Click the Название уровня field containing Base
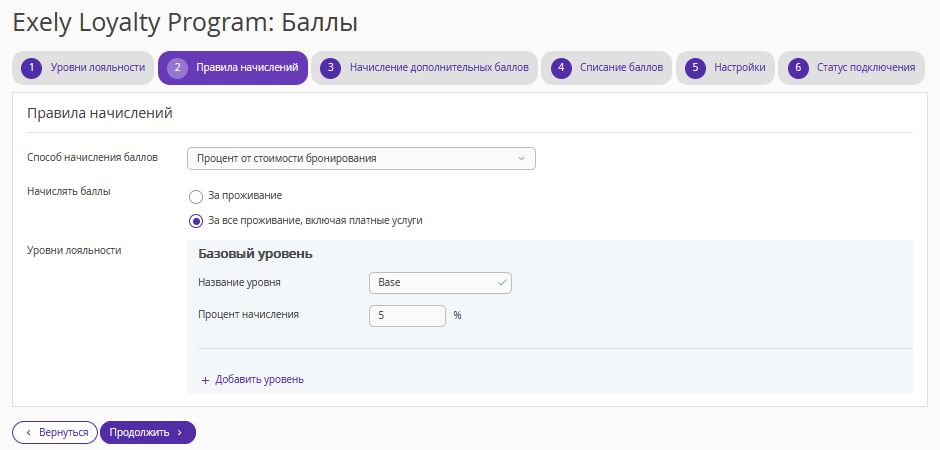Screen dimensions: 940x450 click(x=440, y=283)
